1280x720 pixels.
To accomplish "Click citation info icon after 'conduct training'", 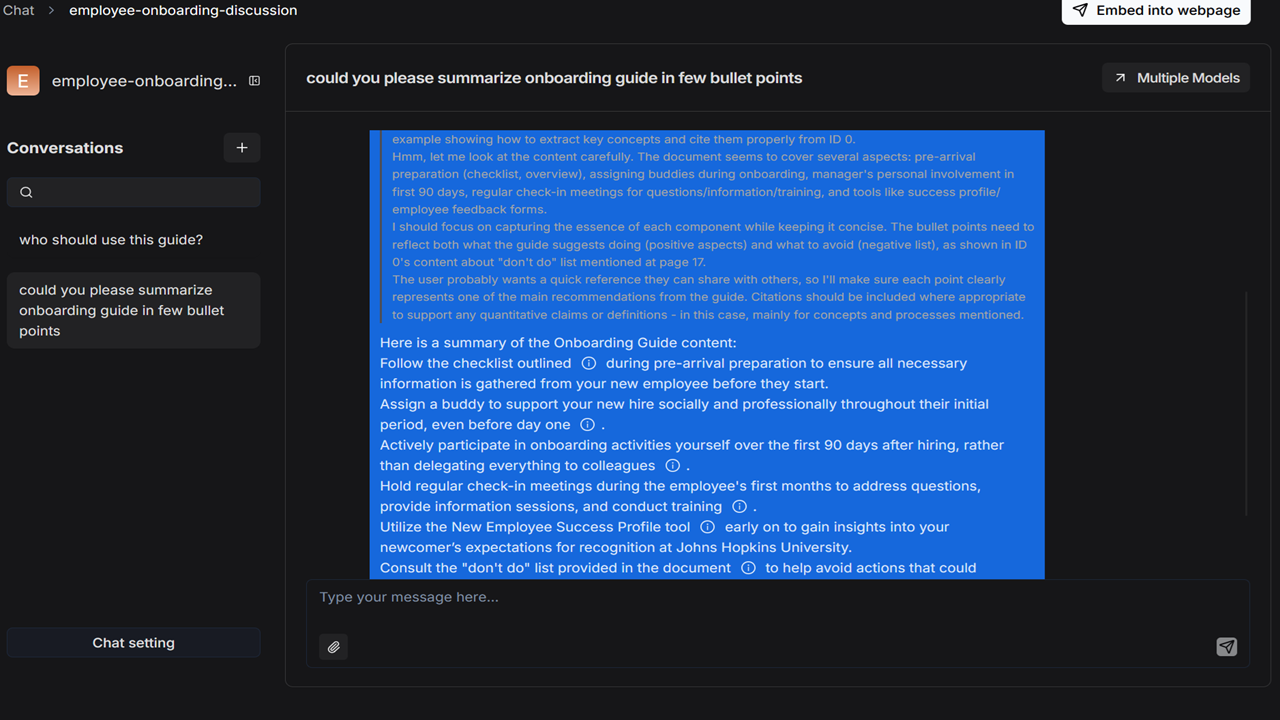I will point(739,506).
